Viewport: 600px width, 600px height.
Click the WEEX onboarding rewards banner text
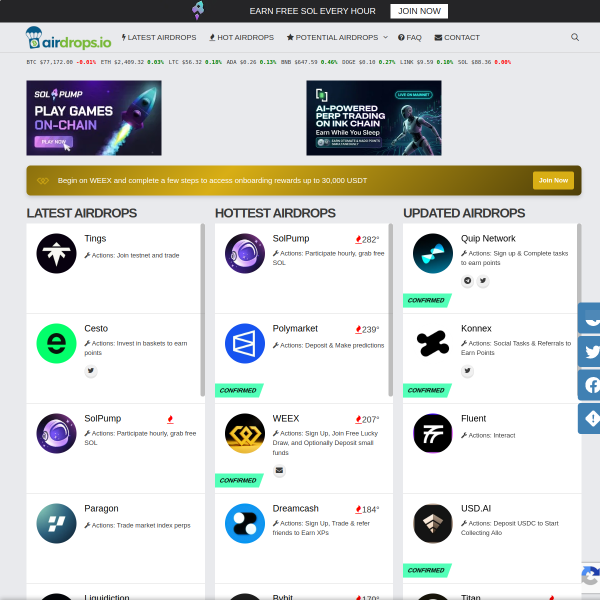[212, 180]
